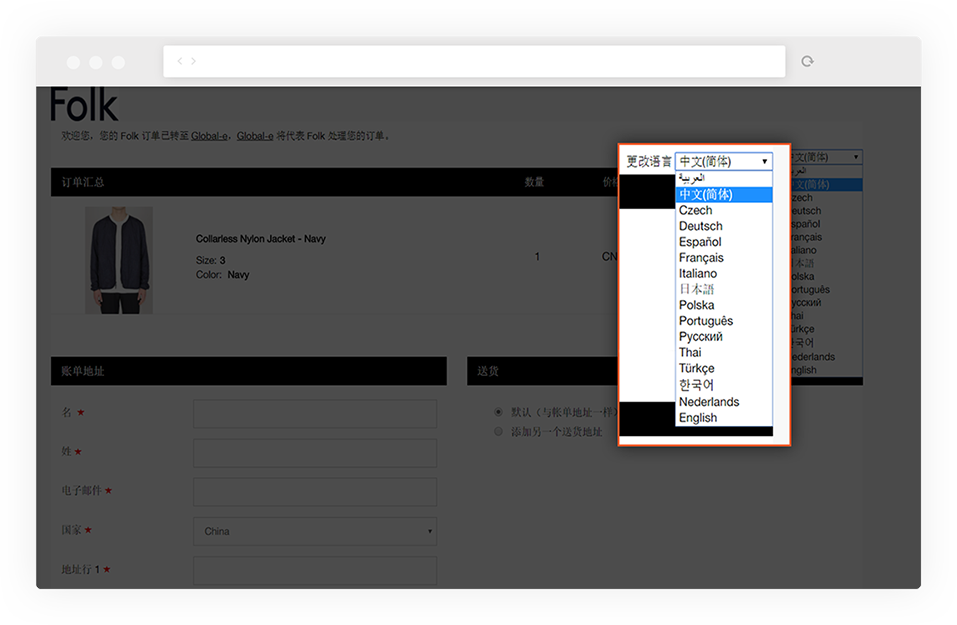Select 中文(简体) option in the list
This screenshot has height=625, width=957.
[724, 194]
